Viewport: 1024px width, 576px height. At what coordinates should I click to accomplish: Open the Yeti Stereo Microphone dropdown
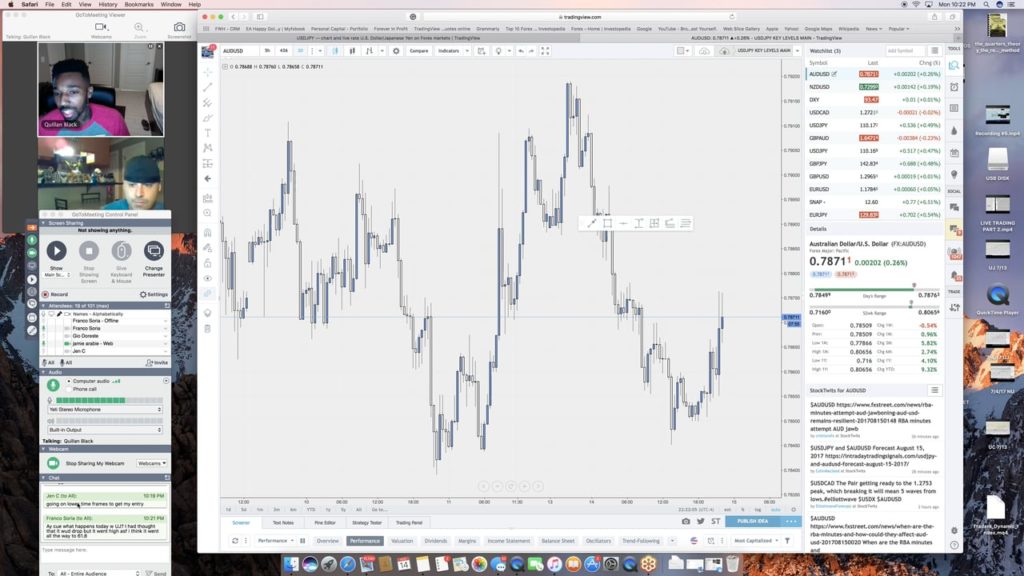(104, 409)
